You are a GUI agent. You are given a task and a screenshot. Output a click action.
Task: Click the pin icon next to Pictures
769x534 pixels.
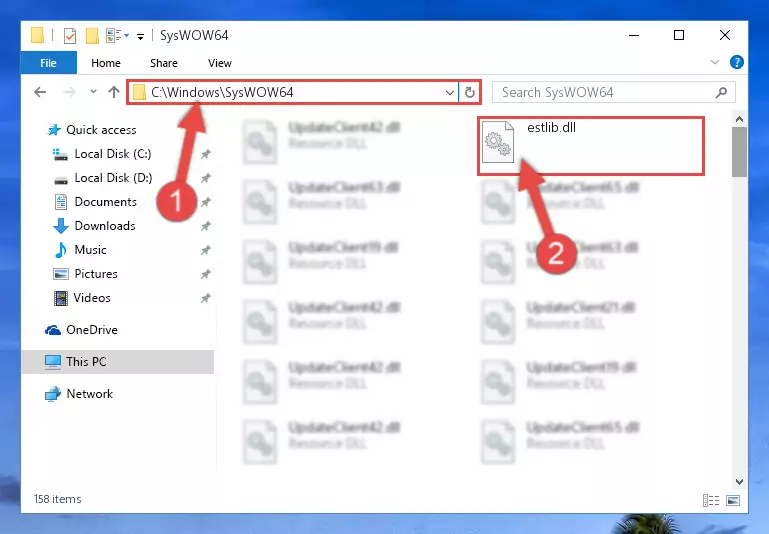pos(205,274)
